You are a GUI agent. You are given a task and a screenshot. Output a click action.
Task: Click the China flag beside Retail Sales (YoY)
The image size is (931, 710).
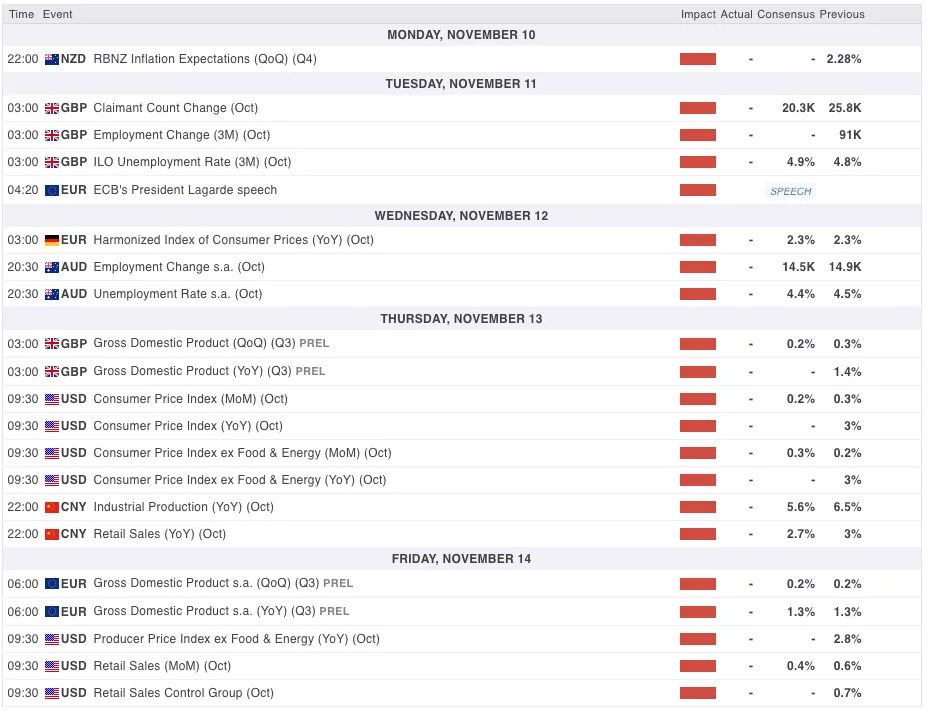pyautogui.click(x=52, y=534)
